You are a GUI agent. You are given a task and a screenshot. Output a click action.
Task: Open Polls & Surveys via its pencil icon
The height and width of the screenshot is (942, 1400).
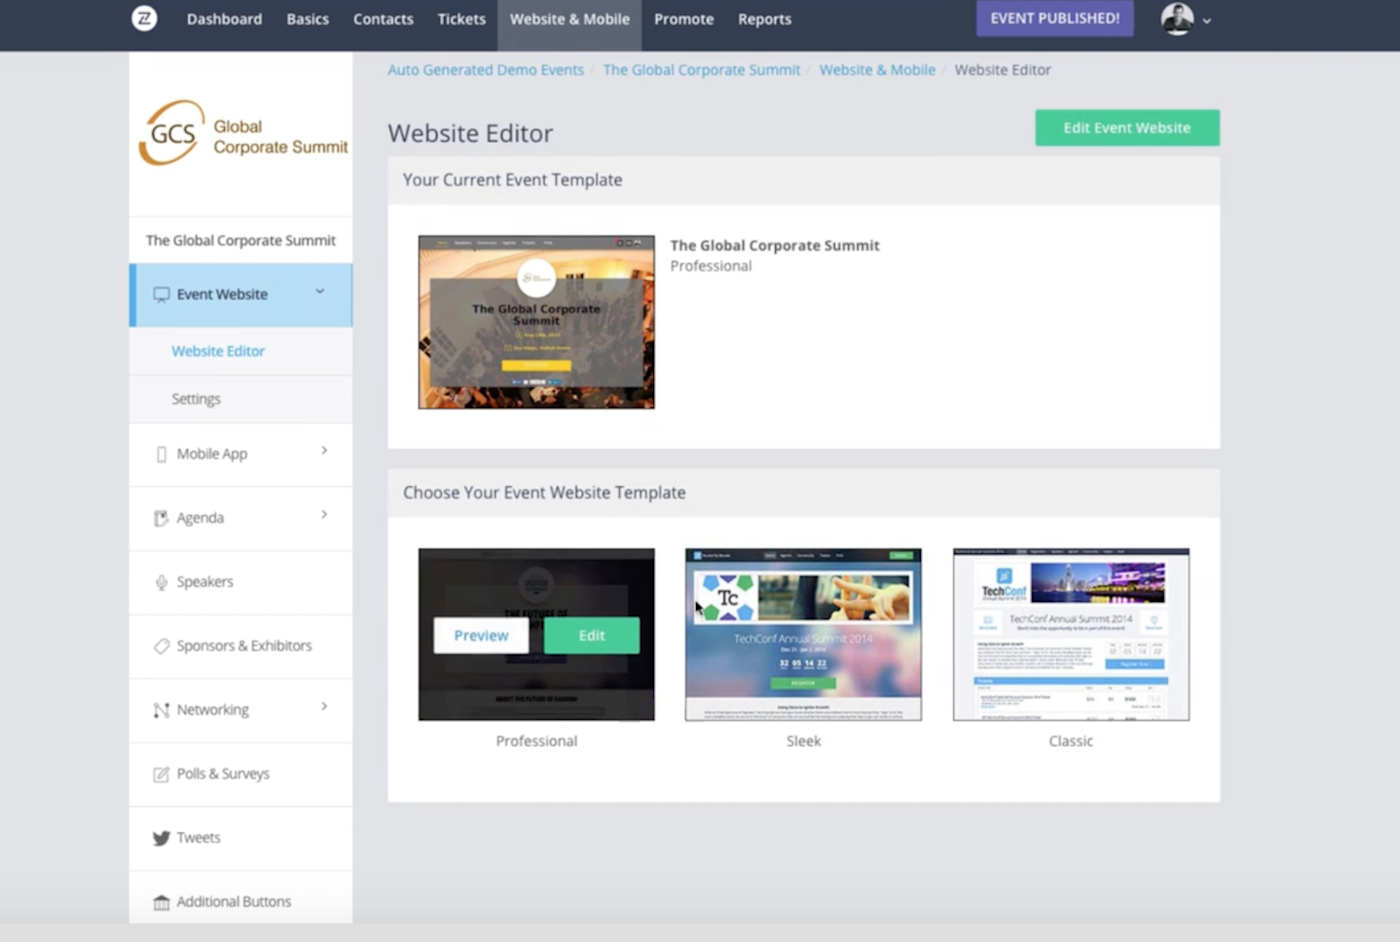162,773
